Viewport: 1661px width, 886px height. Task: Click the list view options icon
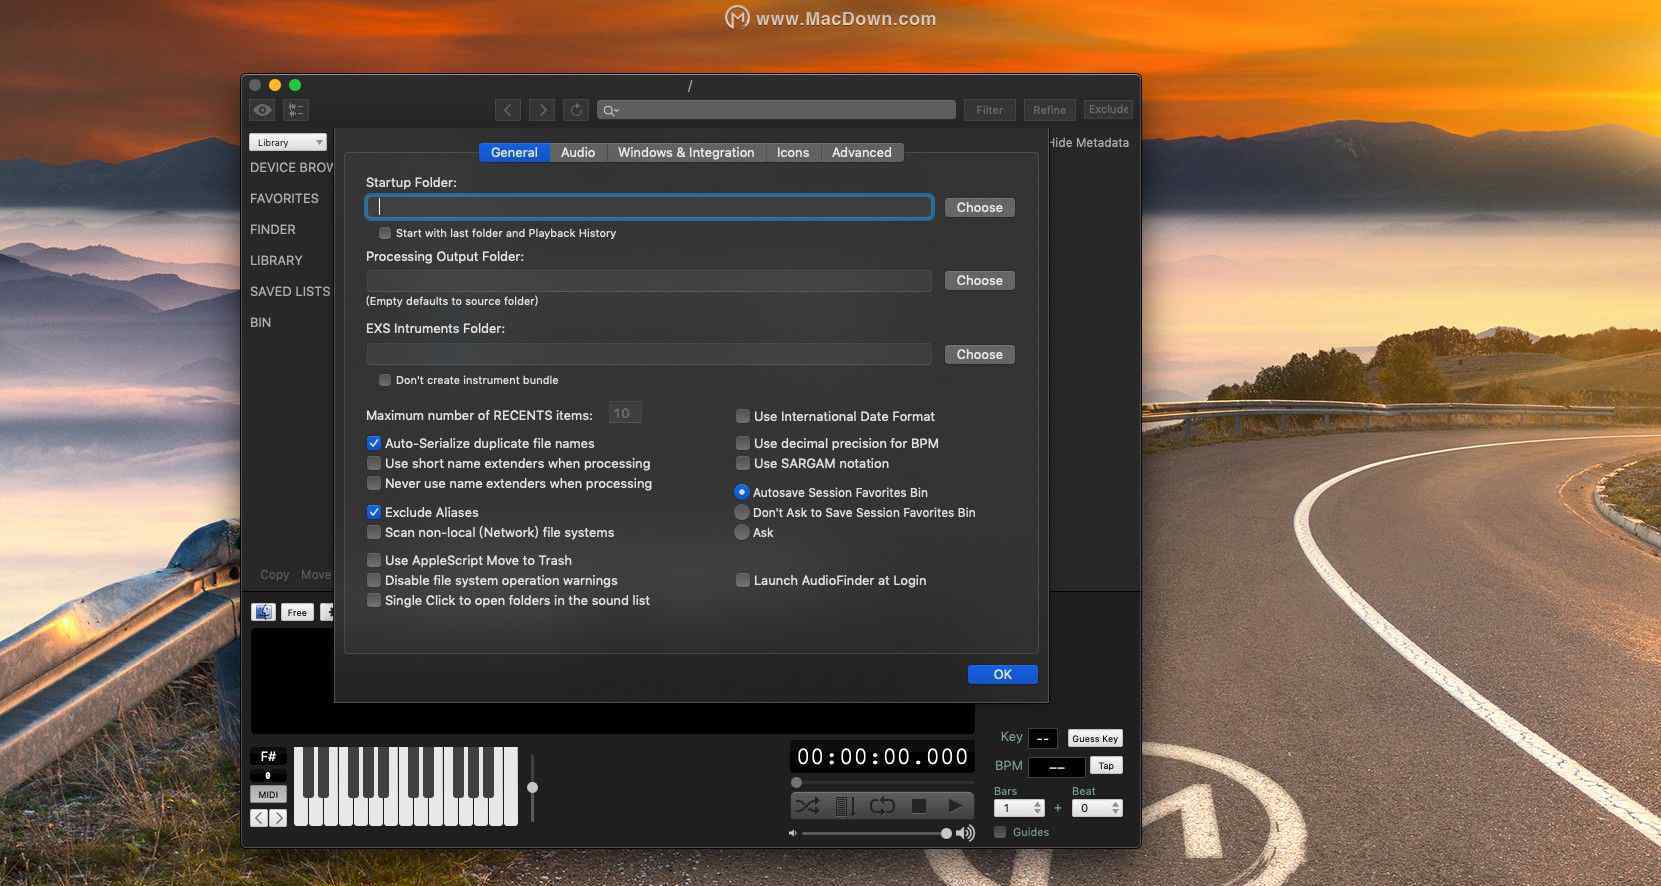pos(296,110)
